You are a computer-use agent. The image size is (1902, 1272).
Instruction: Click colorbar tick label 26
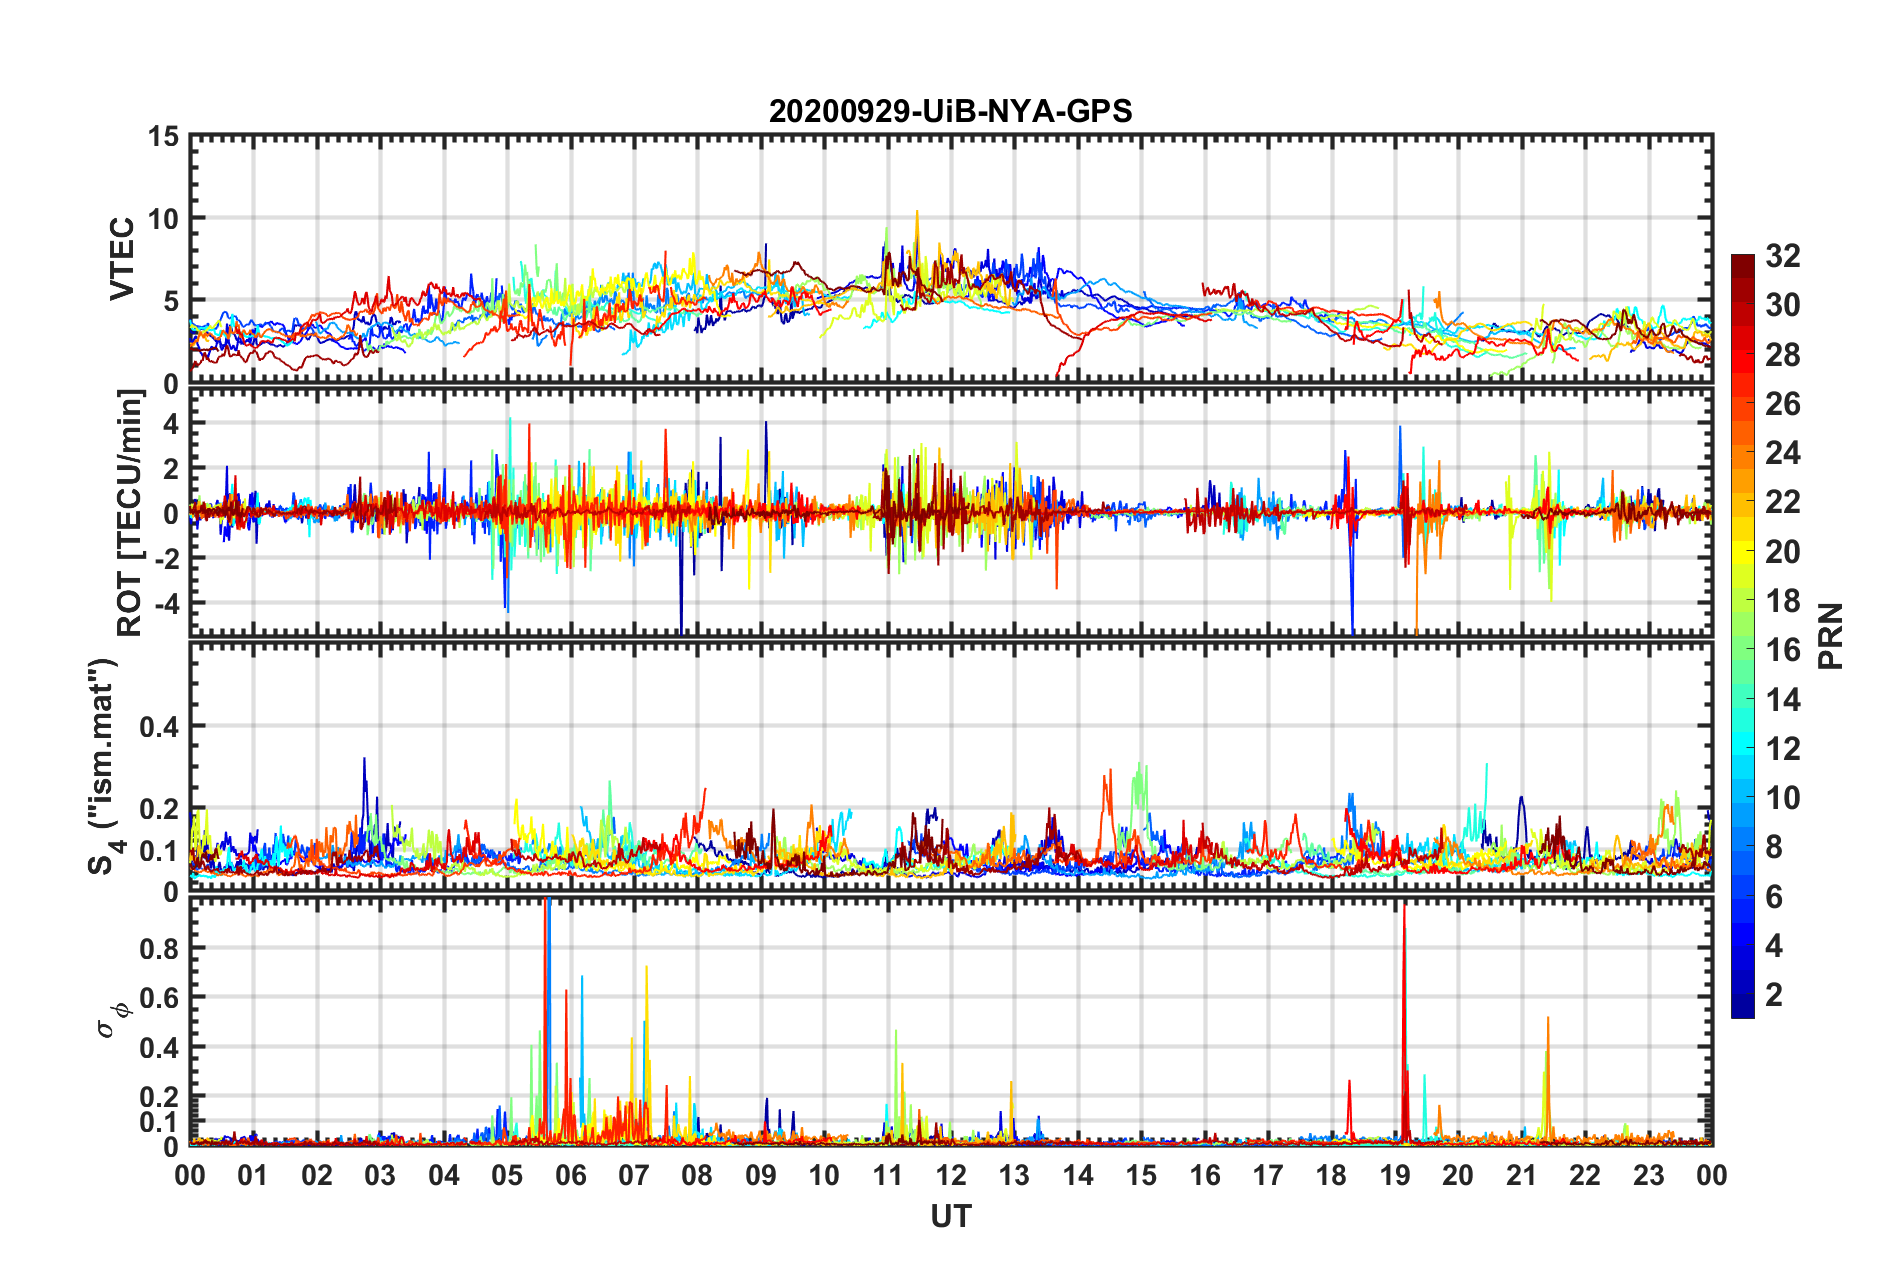(x=1782, y=404)
